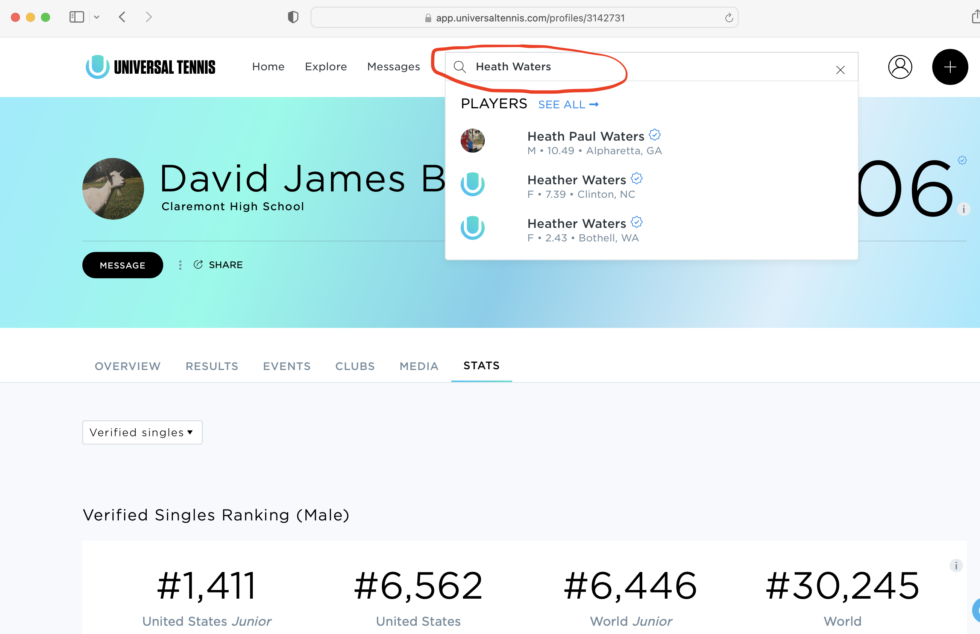
Task: Open the sidebar chevron dropdown in Safari
Action: point(97,18)
